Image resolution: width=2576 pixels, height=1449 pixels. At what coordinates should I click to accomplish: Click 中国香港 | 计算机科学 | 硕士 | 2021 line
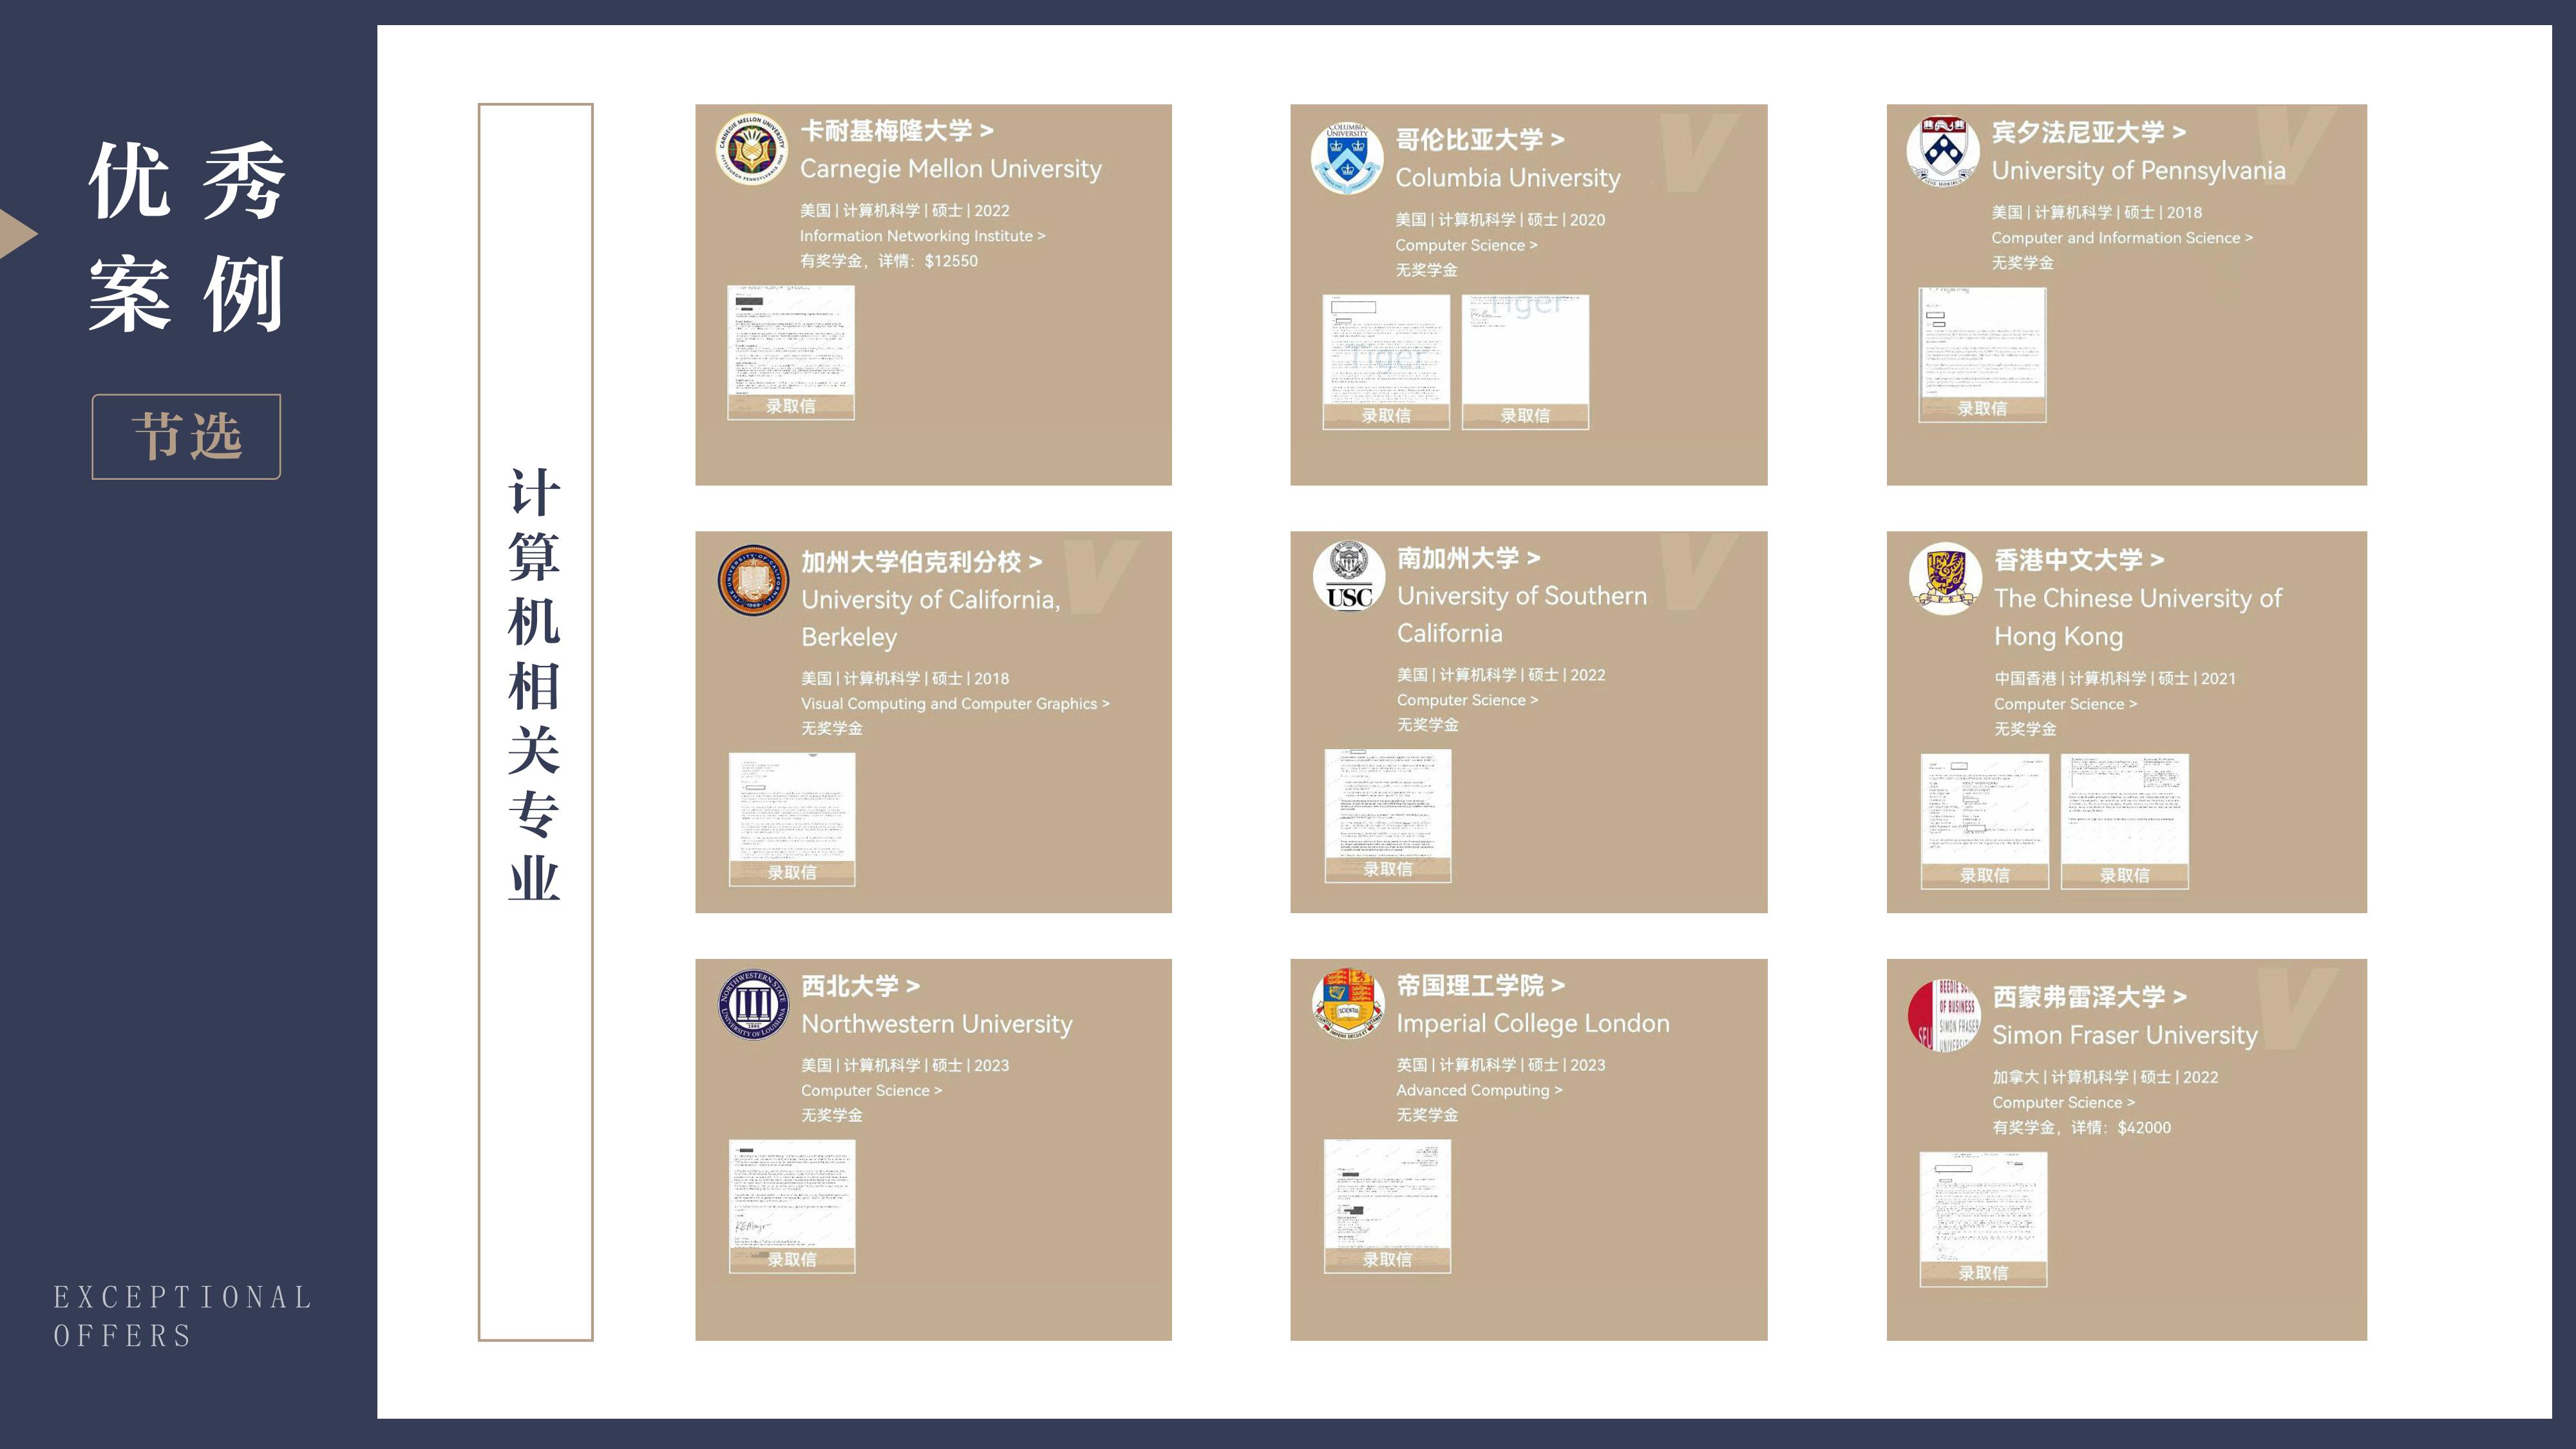coord(2115,679)
